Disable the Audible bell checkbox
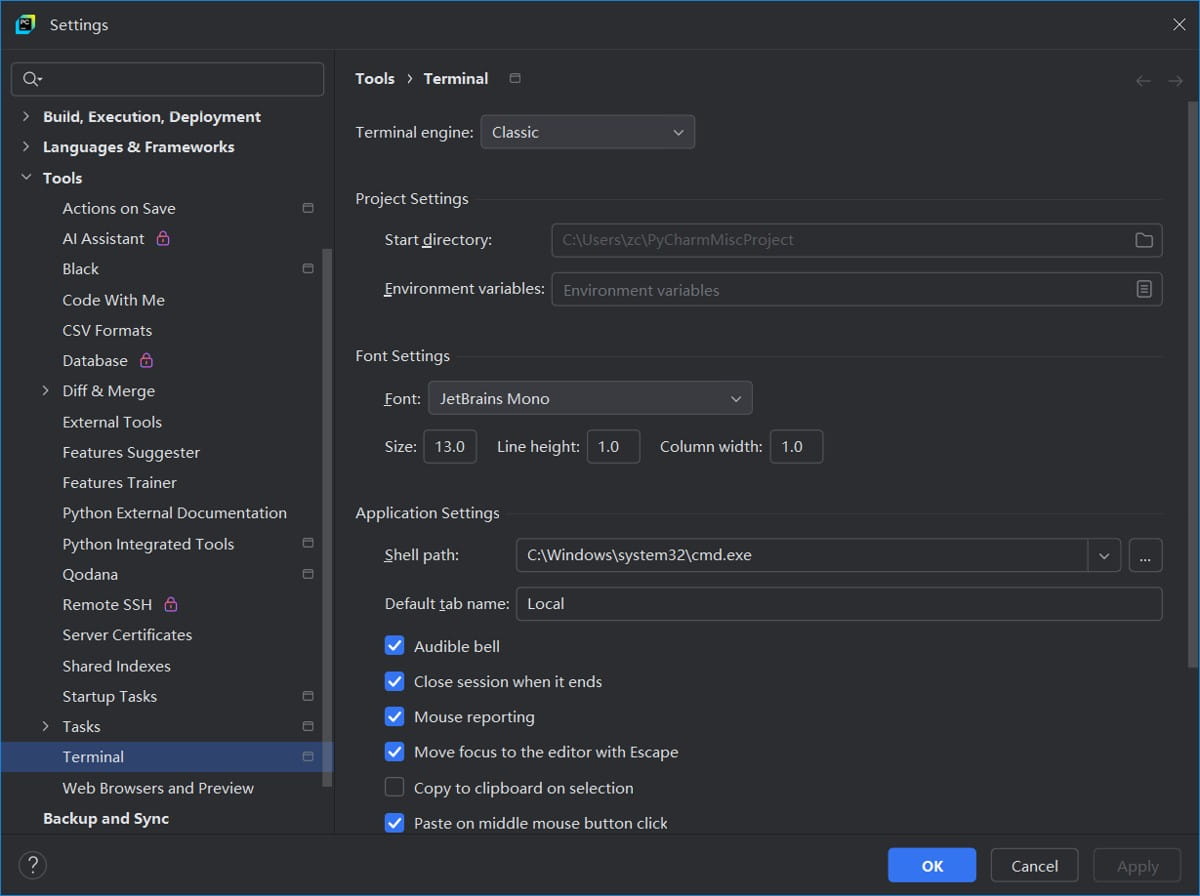This screenshot has width=1200, height=896. tap(395, 646)
